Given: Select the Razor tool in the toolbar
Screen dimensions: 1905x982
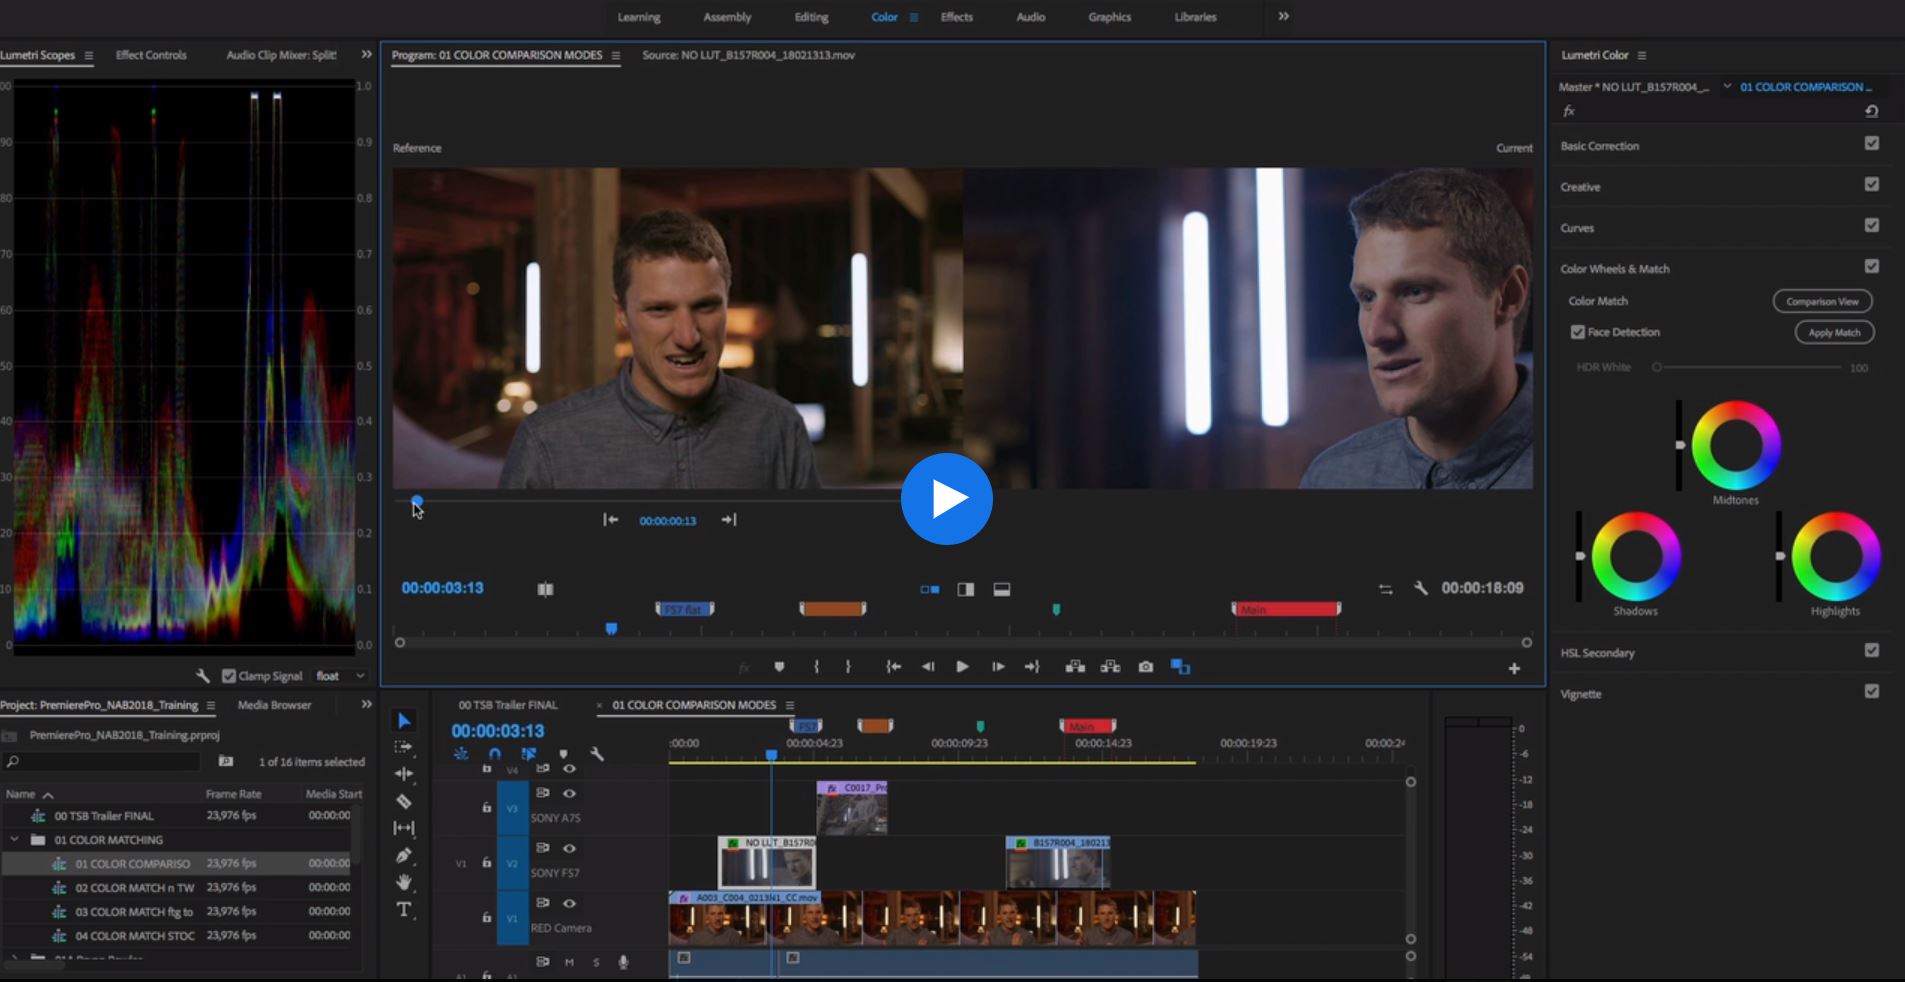Looking at the screenshot, I should click(404, 801).
